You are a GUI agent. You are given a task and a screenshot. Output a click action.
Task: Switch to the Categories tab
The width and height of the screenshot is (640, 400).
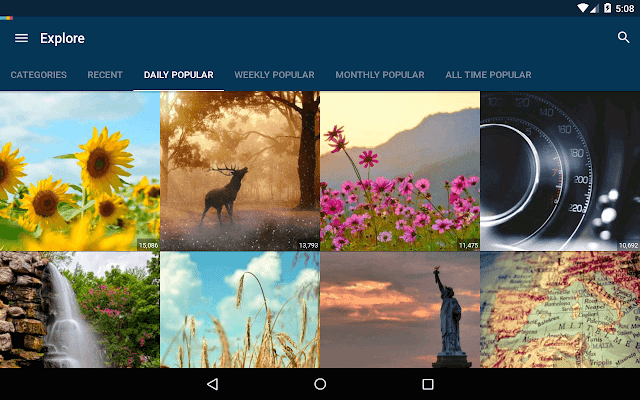point(38,75)
